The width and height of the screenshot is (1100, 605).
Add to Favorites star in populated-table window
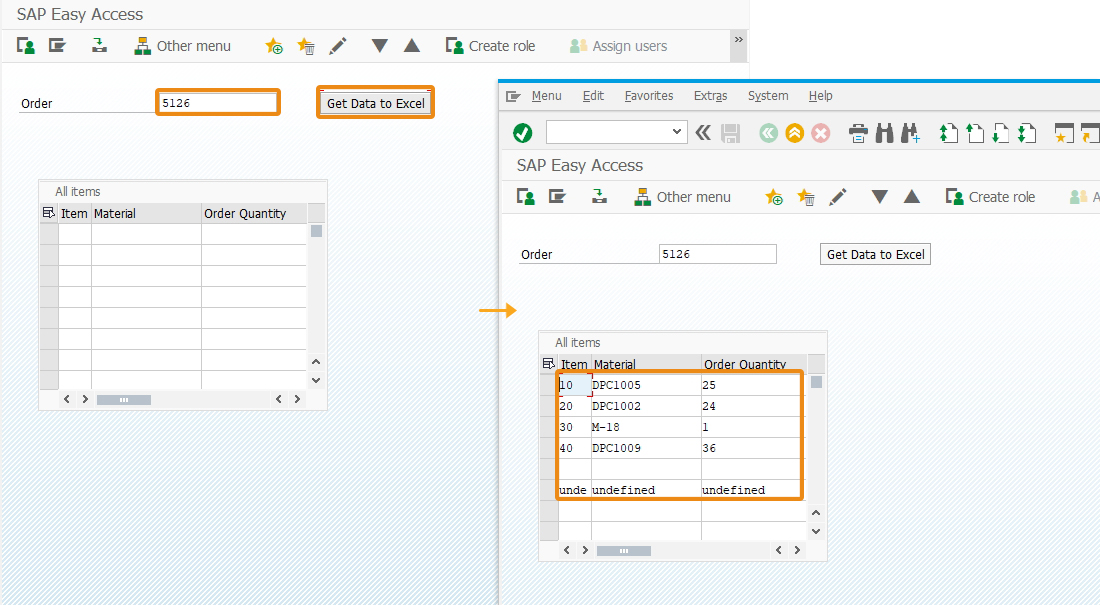tap(773, 197)
